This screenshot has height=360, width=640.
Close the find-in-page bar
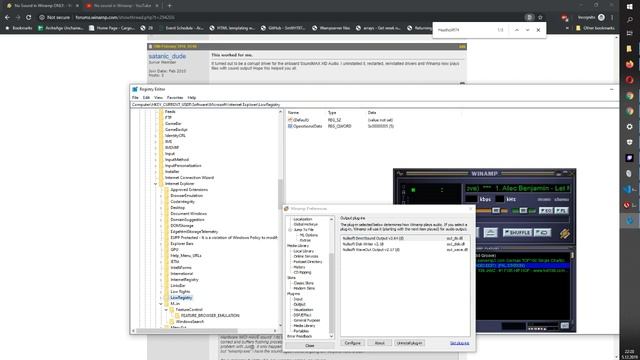pos(538,30)
